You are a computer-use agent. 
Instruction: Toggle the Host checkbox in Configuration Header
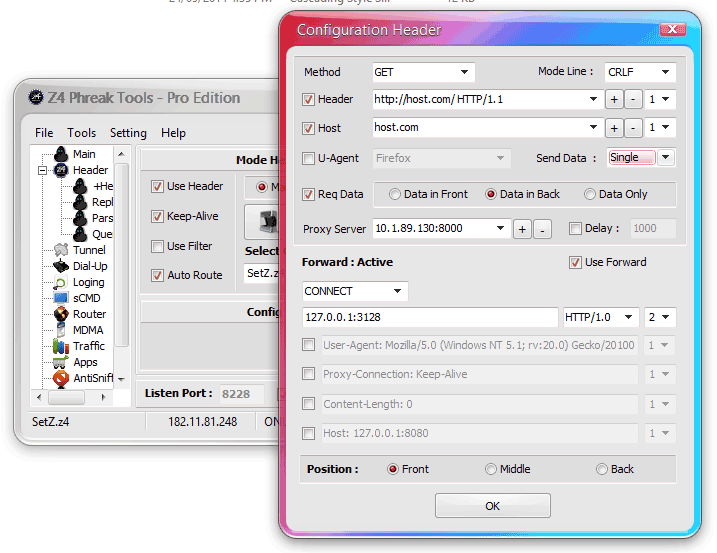pyautogui.click(x=308, y=128)
